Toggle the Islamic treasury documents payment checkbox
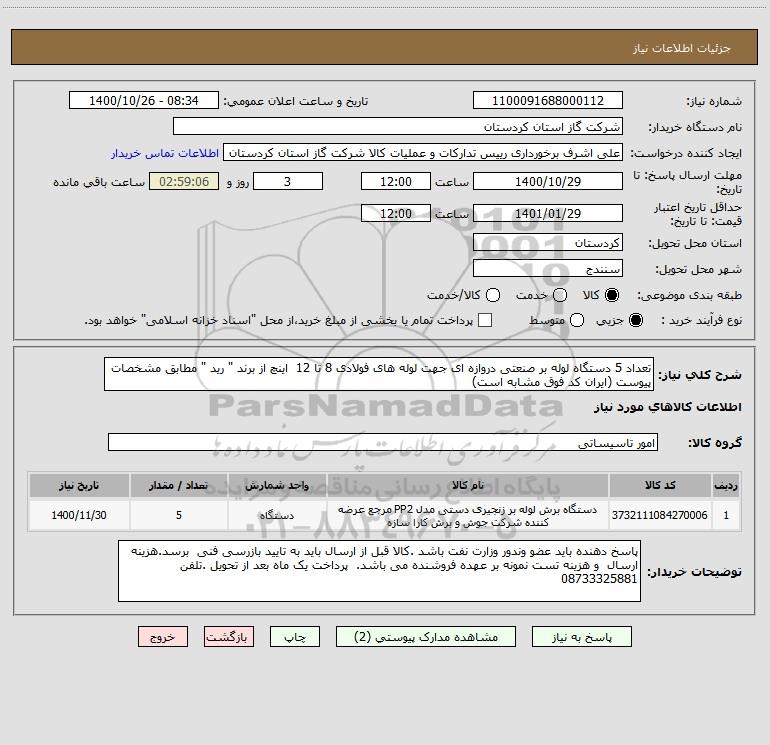 (485, 320)
